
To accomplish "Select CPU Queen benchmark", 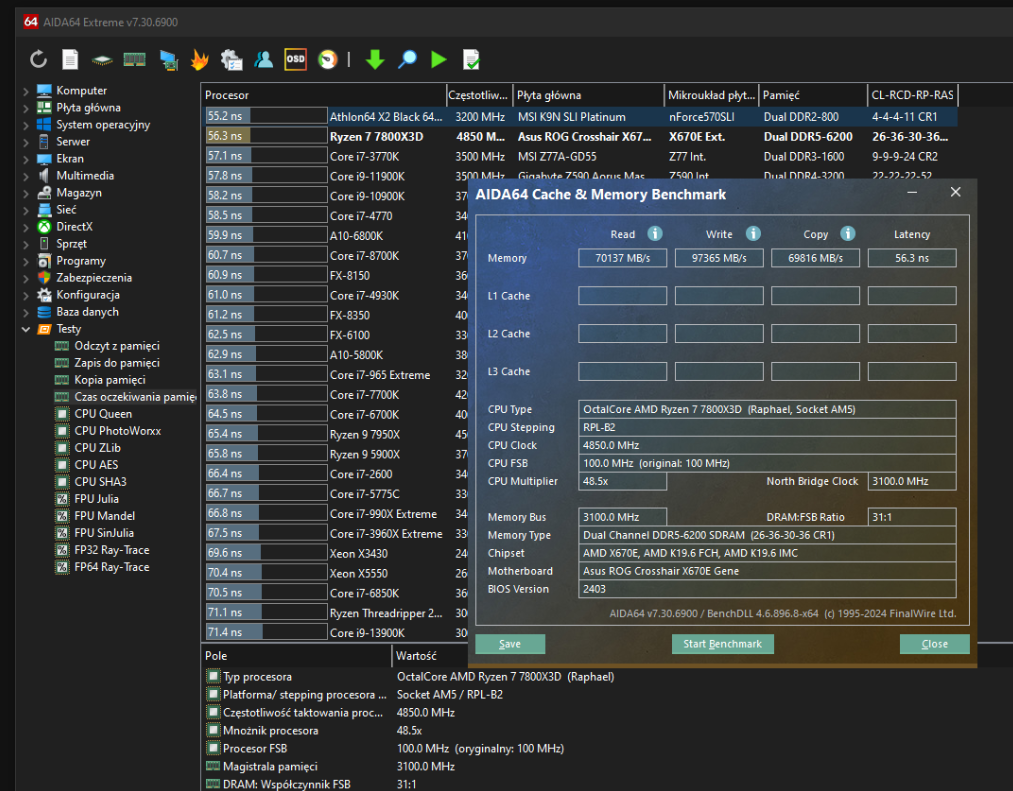I will [x=103, y=414].
